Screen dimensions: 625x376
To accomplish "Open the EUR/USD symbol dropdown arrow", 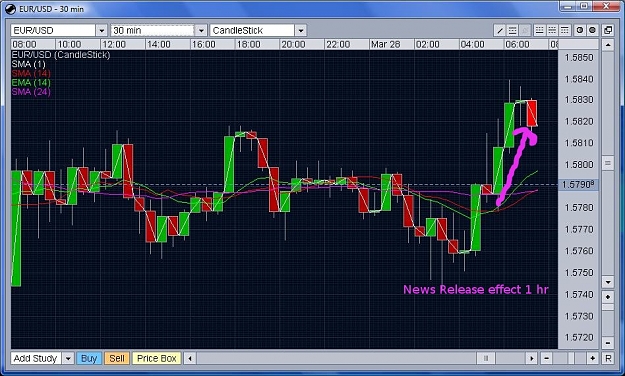I will tap(102, 30).
